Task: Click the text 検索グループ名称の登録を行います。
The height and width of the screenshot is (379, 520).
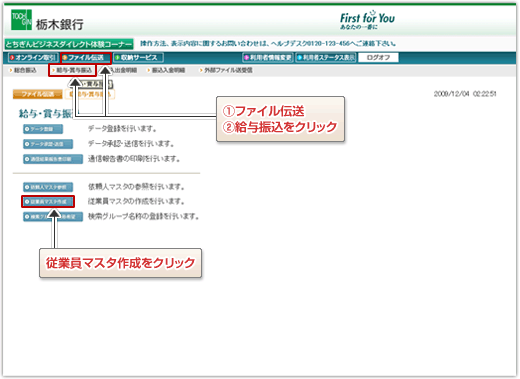Action: click(143, 216)
